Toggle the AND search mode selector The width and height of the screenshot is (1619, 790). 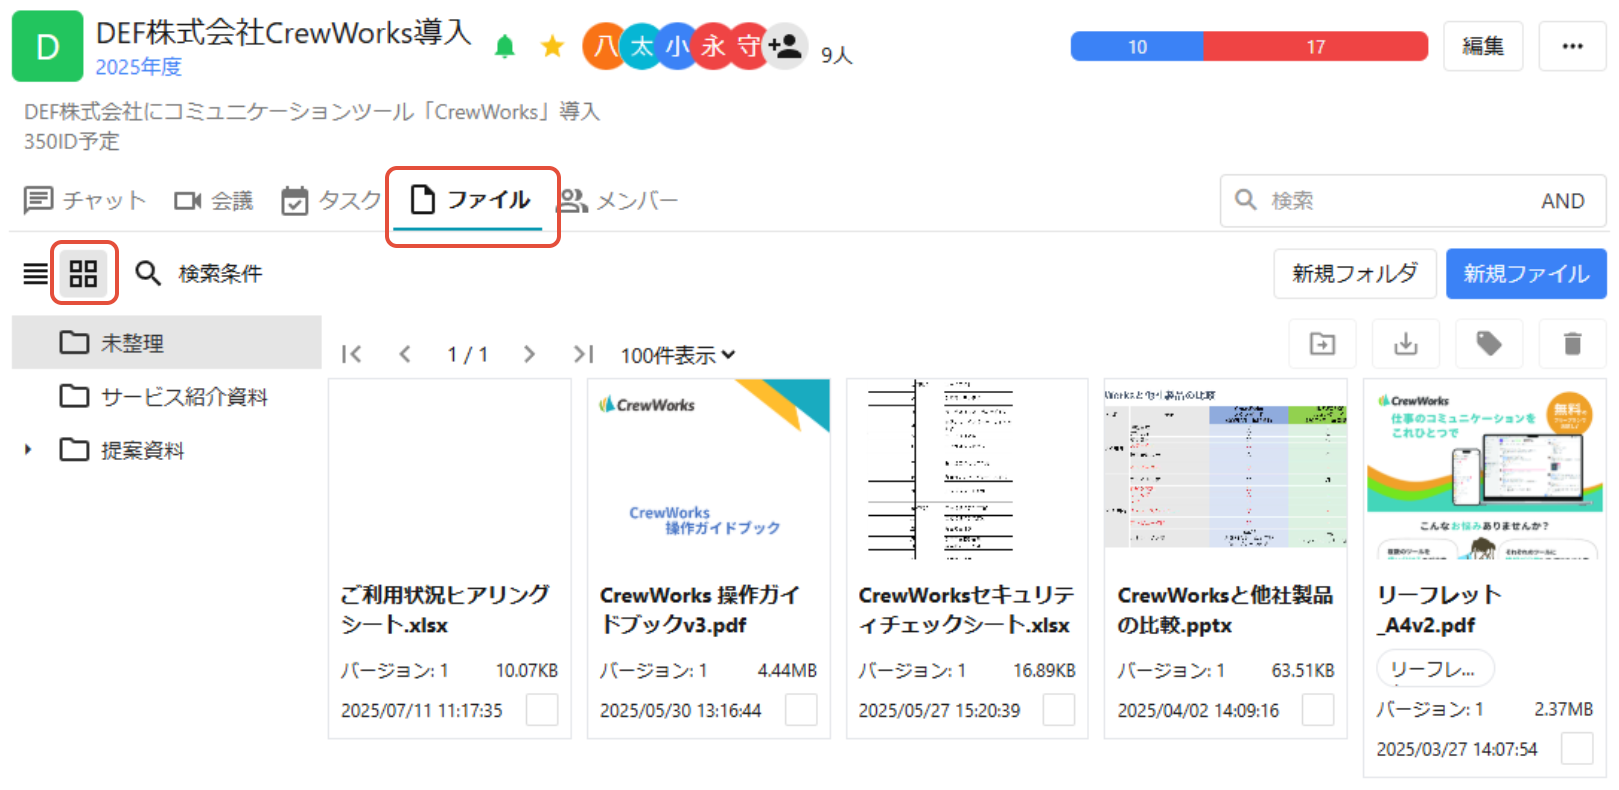pyautogui.click(x=1562, y=201)
